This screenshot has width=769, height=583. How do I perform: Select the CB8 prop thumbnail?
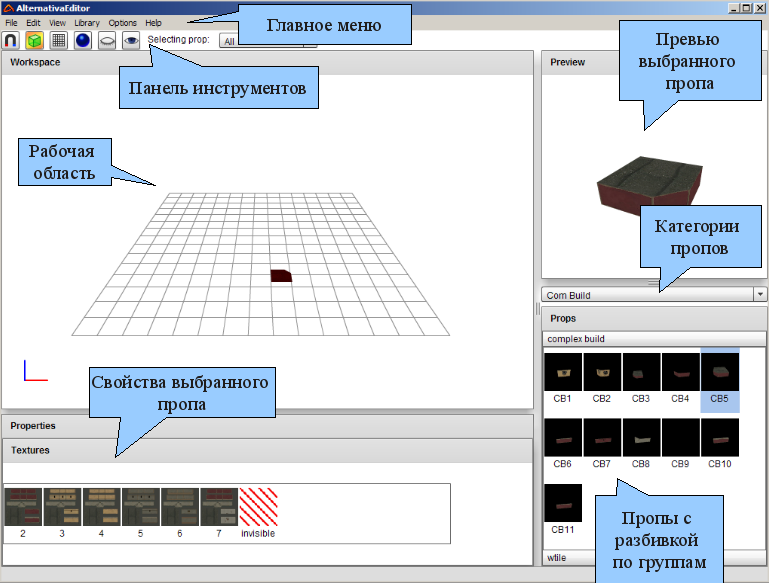click(x=641, y=438)
